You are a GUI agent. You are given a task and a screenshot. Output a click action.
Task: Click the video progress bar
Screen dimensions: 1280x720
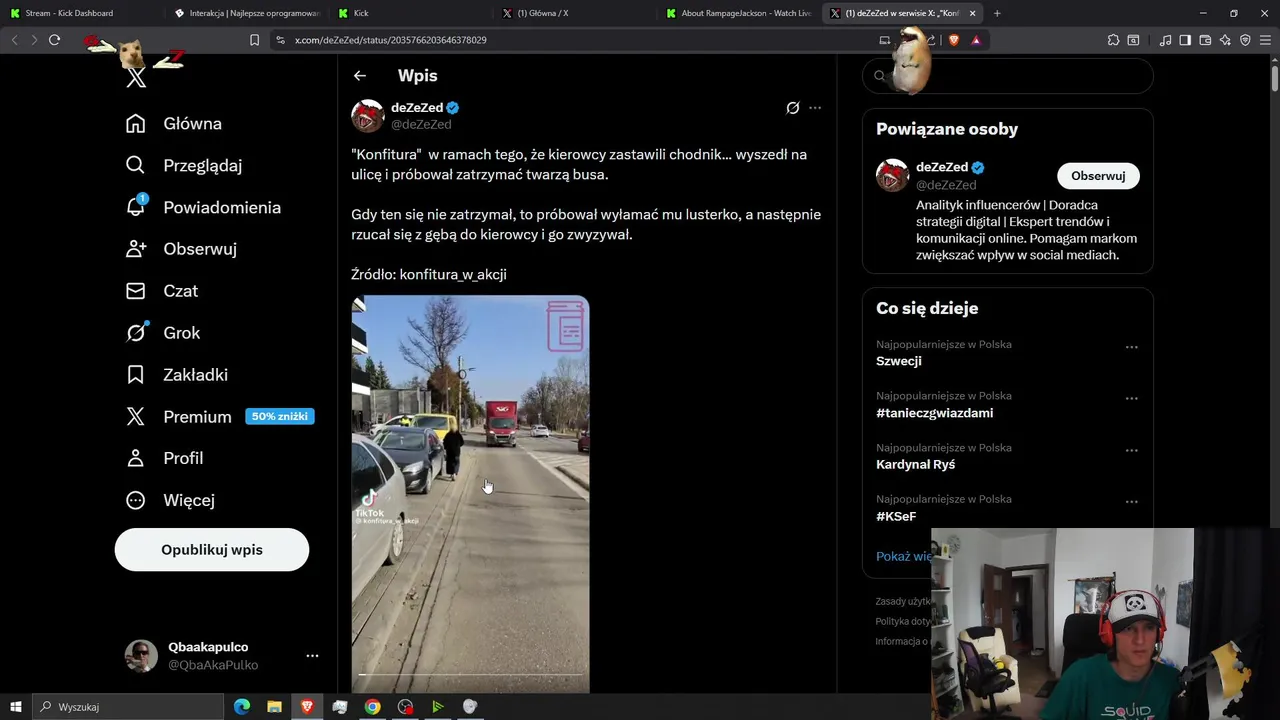pyautogui.click(x=470, y=674)
